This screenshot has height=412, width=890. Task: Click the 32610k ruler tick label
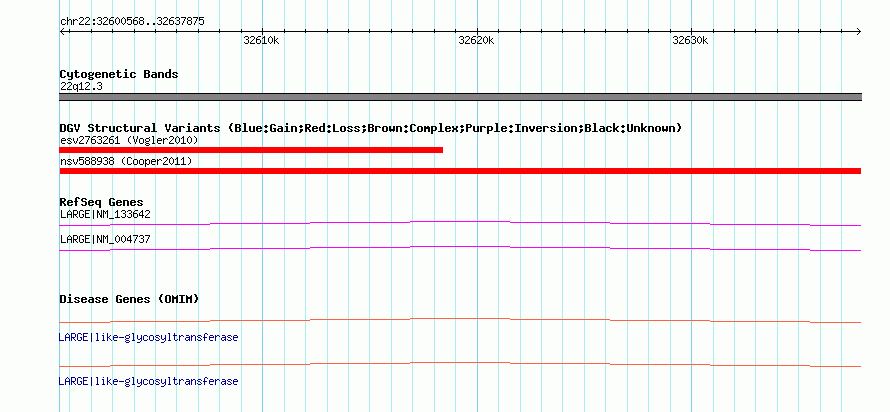261,40
